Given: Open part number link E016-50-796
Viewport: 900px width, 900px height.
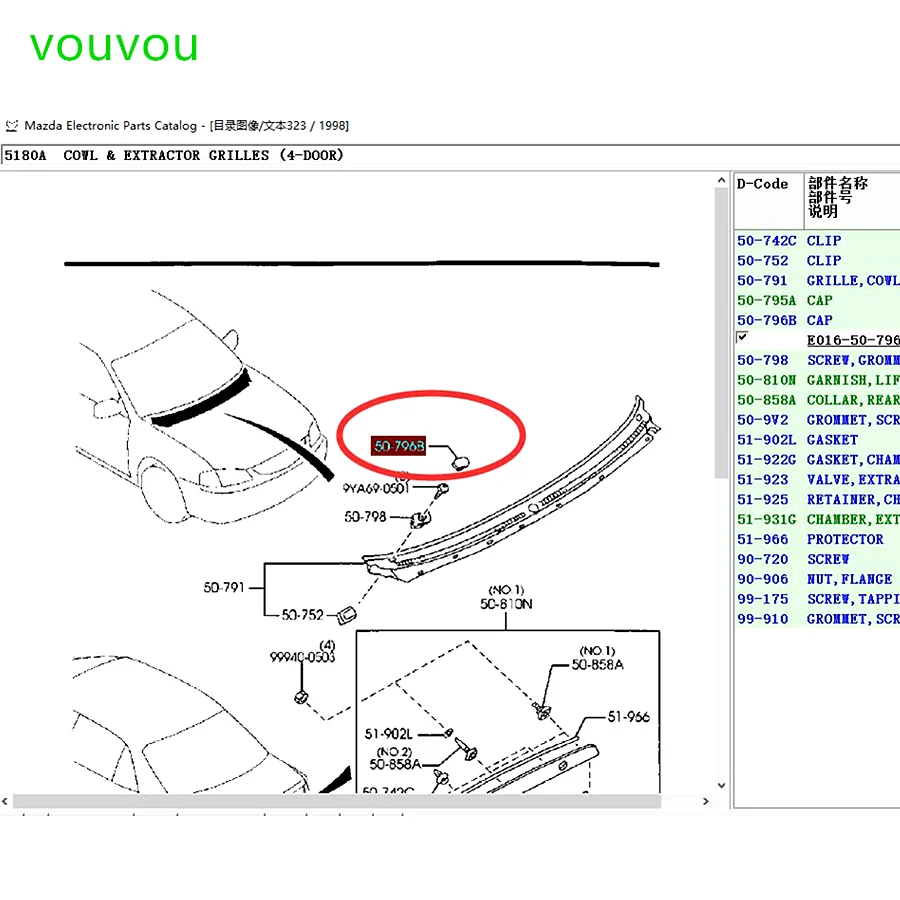Looking at the screenshot, I should [x=853, y=340].
